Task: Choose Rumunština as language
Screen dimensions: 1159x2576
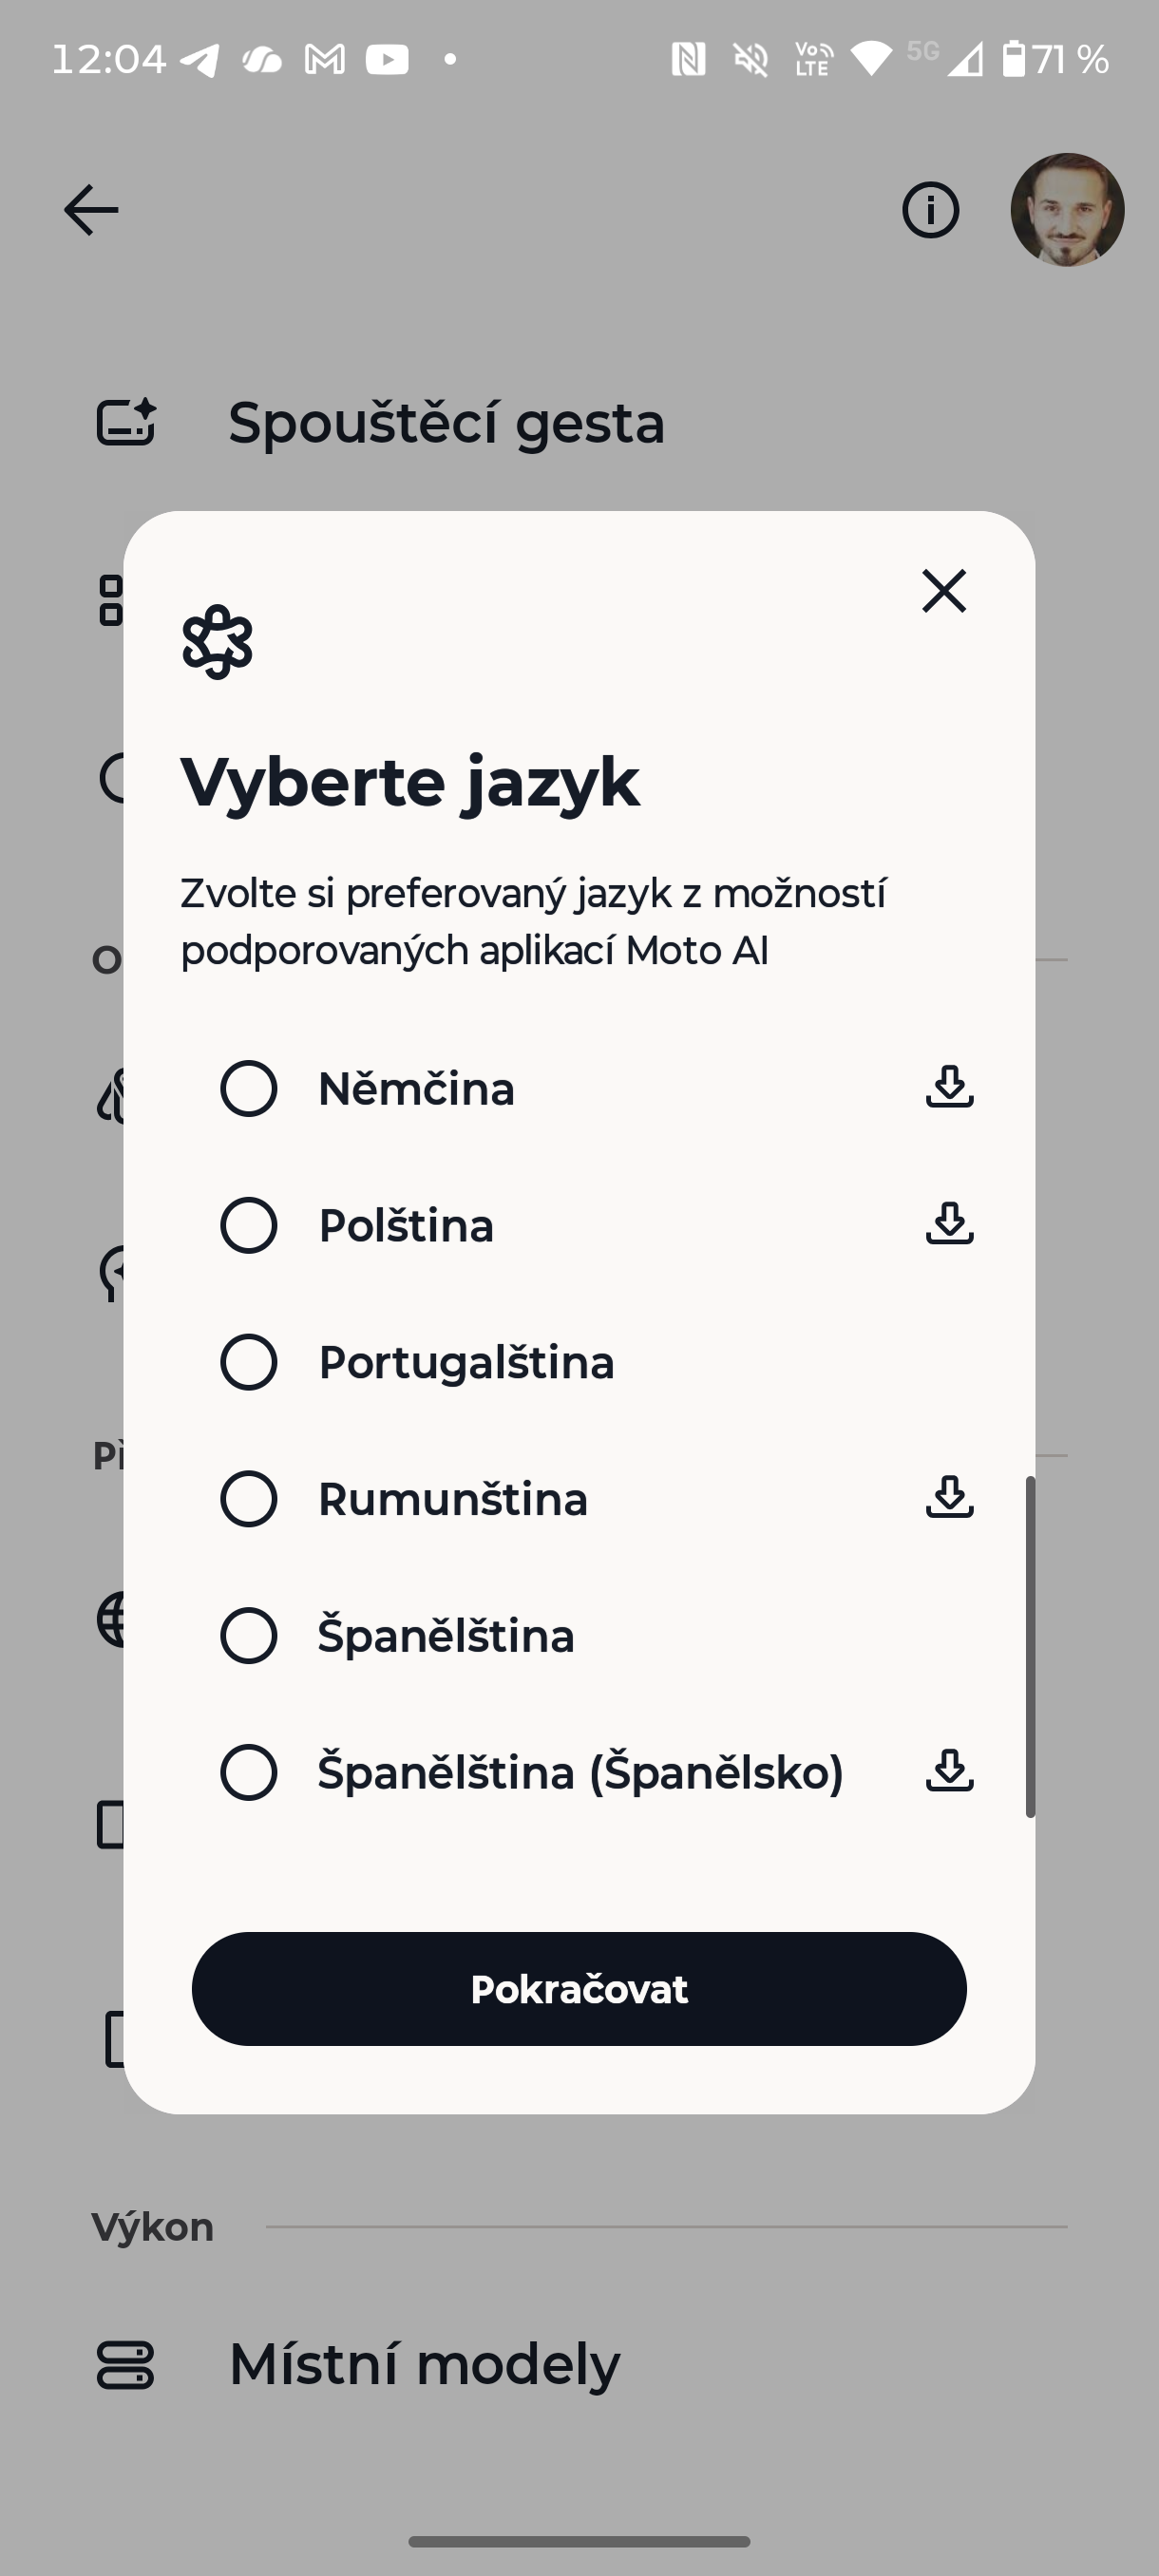Action: click(x=249, y=1498)
